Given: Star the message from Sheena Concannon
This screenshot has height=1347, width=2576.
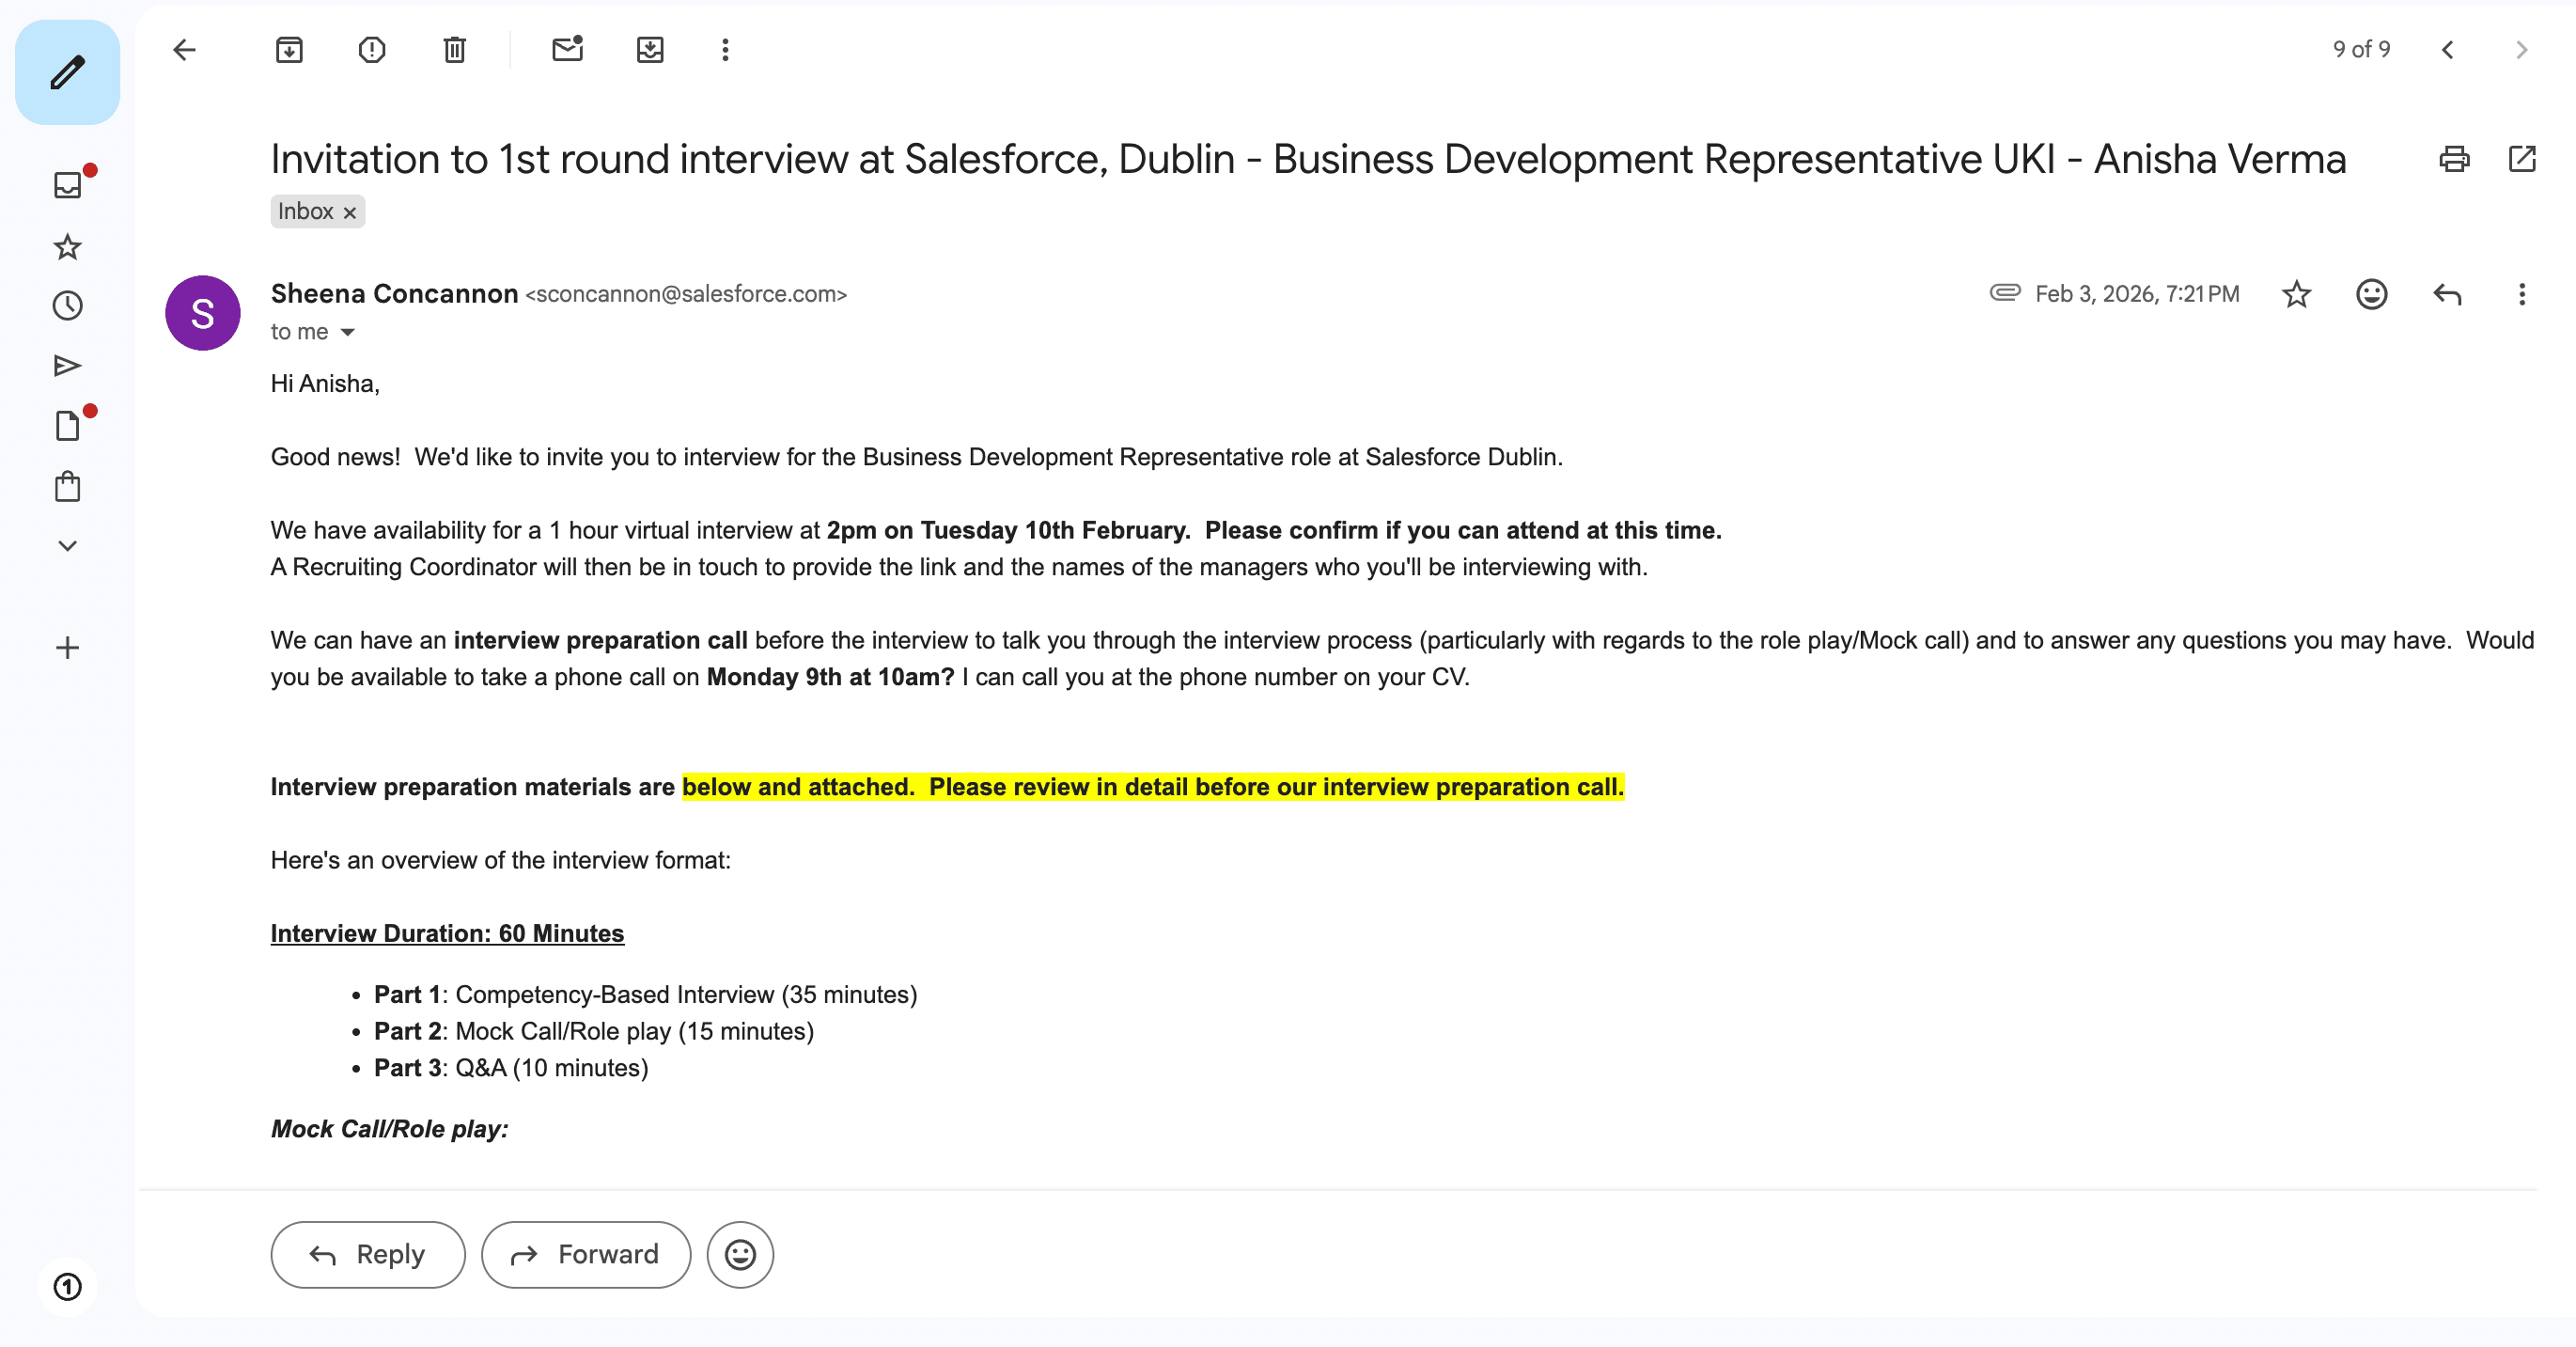Looking at the screenshot, I should [2296, 294].
